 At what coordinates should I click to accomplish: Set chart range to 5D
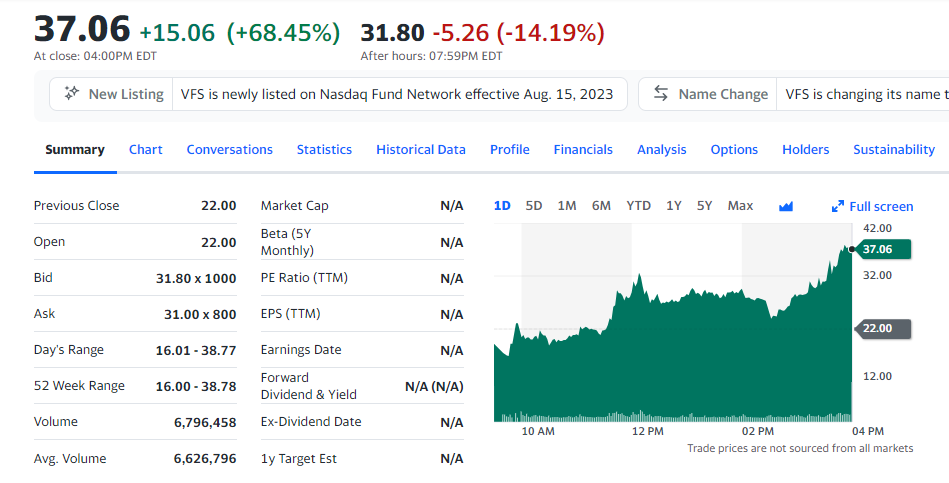click(x=534, y=206)
